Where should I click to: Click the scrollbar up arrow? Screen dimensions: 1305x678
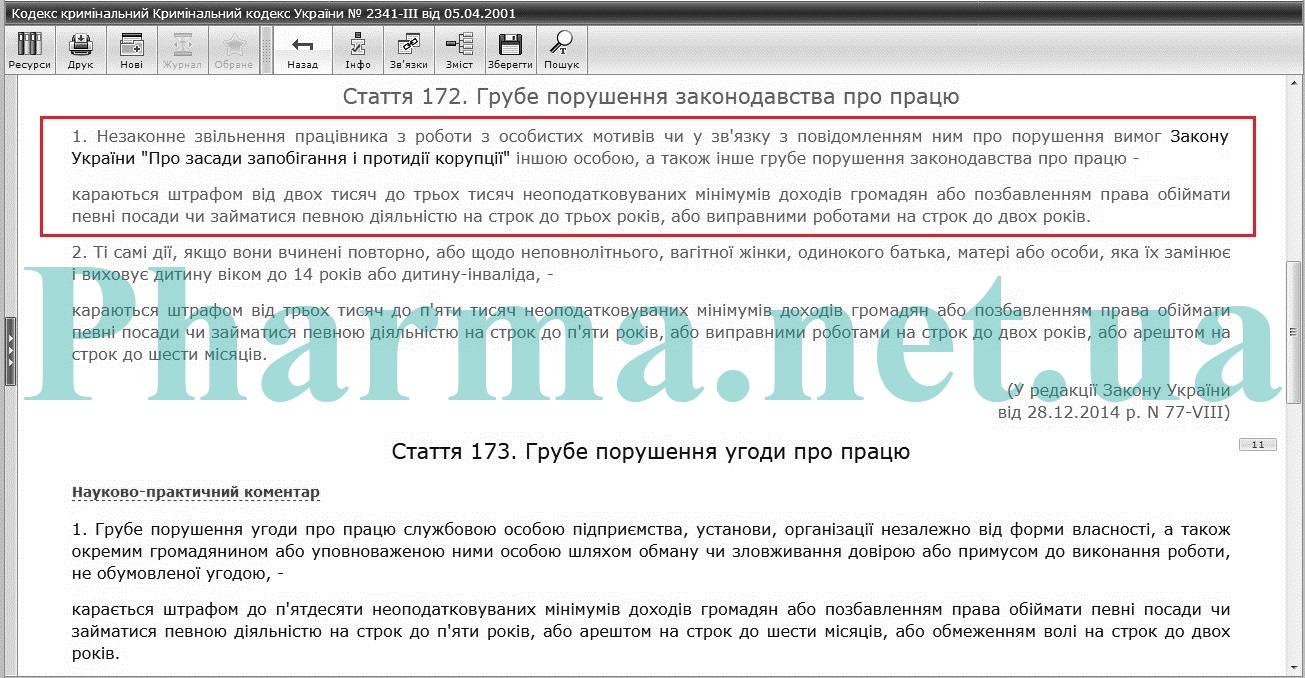pyautogui.click(x=1295, y=85)
